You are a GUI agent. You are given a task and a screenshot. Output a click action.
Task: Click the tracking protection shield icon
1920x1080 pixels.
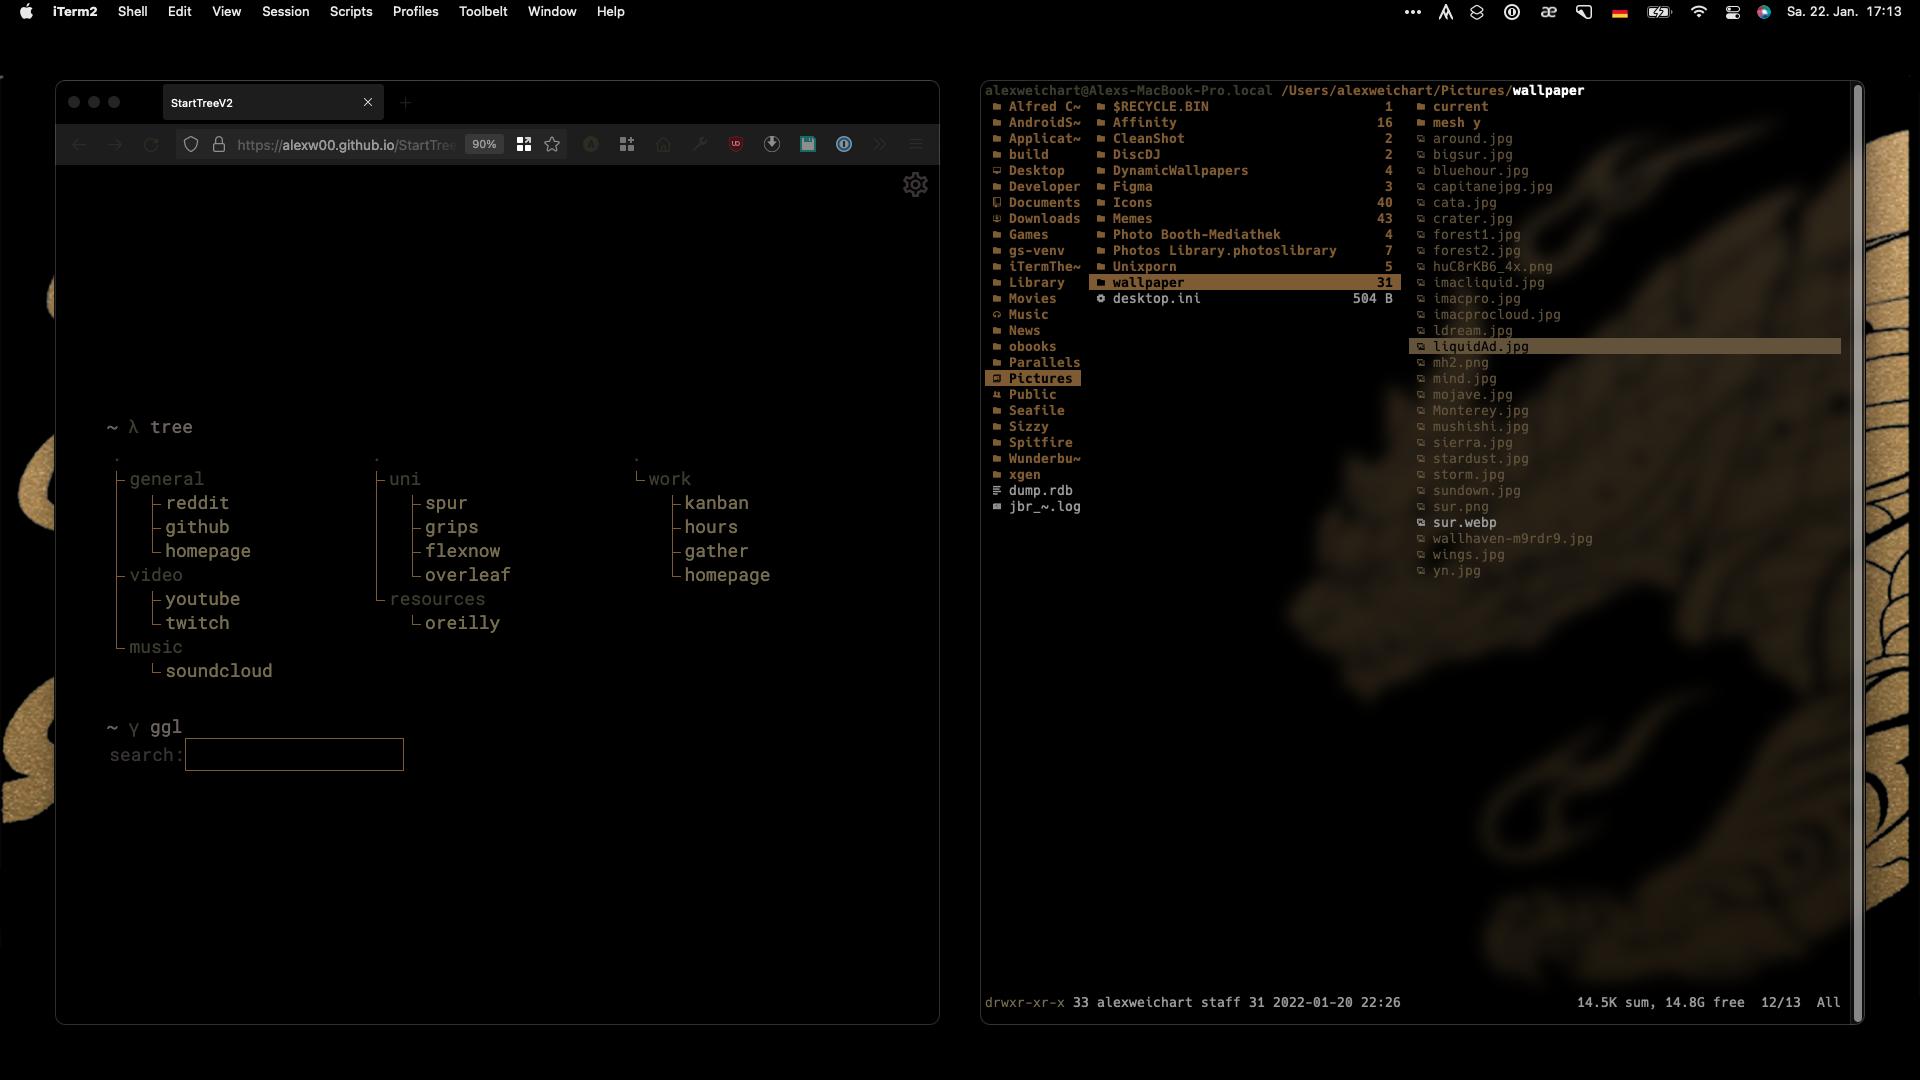point(191,144)
